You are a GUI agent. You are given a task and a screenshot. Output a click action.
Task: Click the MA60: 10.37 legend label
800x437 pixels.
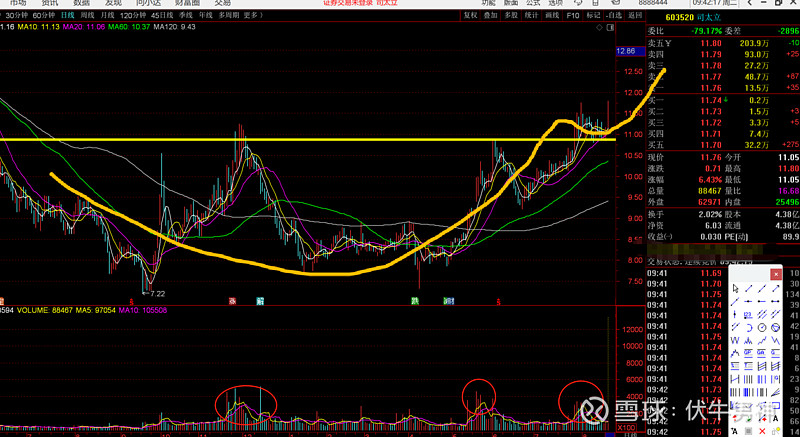129,27
